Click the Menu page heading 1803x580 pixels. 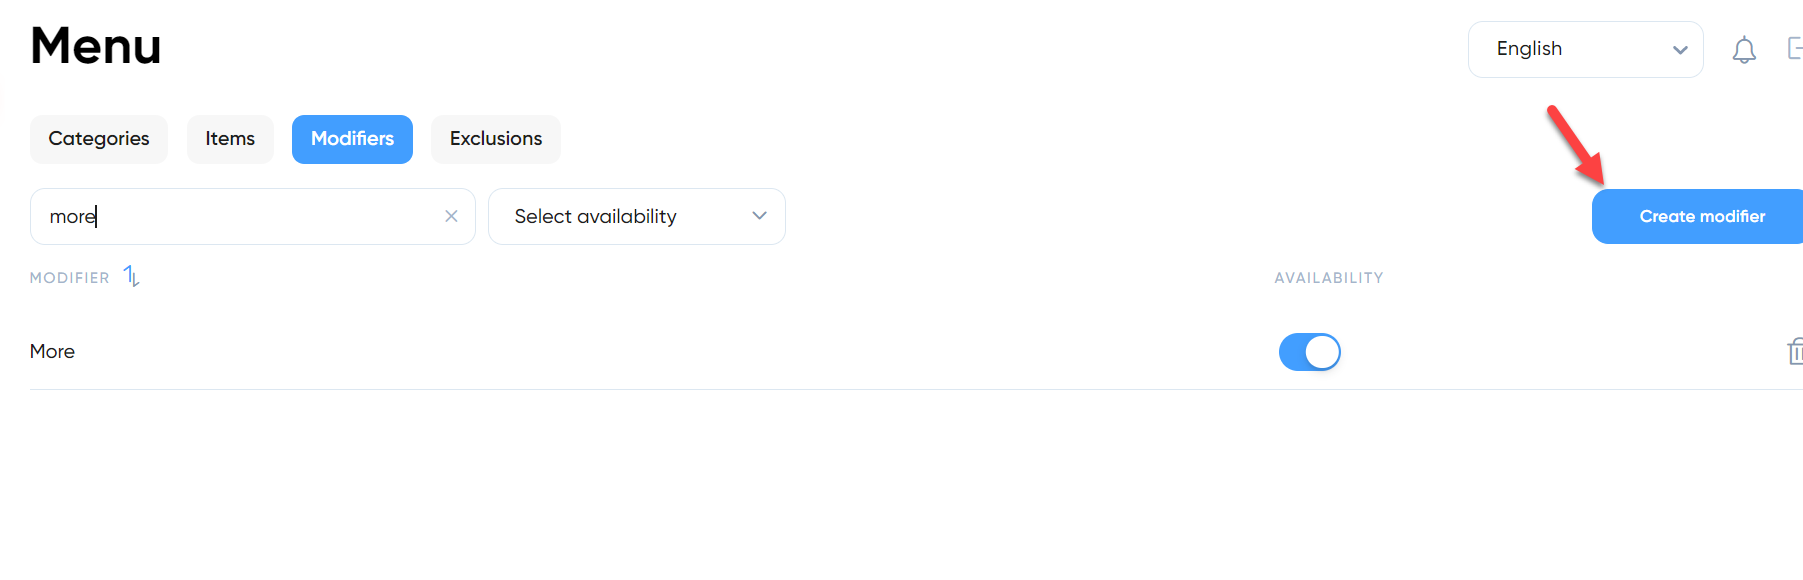[x=96, y=46]
